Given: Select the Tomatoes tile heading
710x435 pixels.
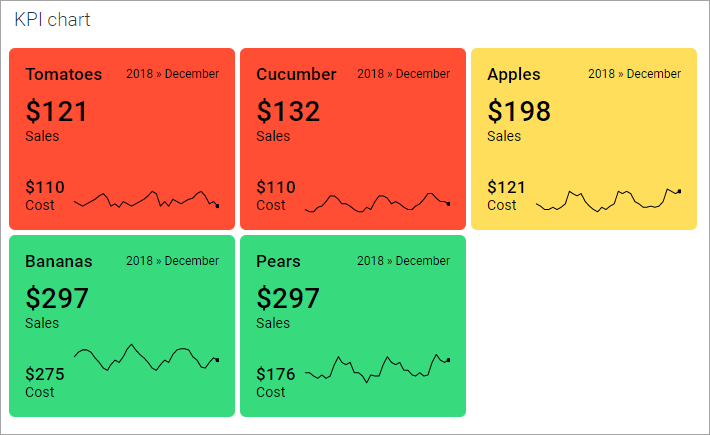Looking at the screenshot, I should point(64,74).
